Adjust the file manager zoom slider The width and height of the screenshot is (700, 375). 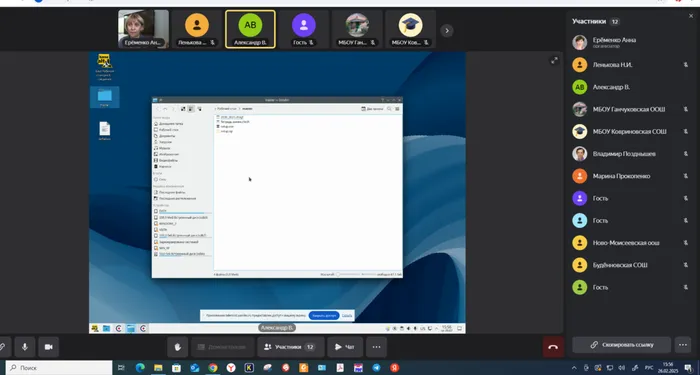point(348,274)
